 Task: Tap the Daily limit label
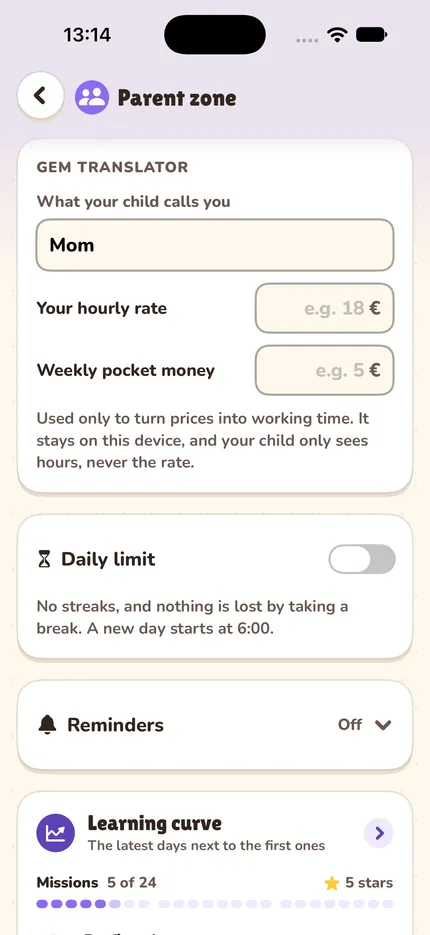pyautogui.click(x=108, y=559)
